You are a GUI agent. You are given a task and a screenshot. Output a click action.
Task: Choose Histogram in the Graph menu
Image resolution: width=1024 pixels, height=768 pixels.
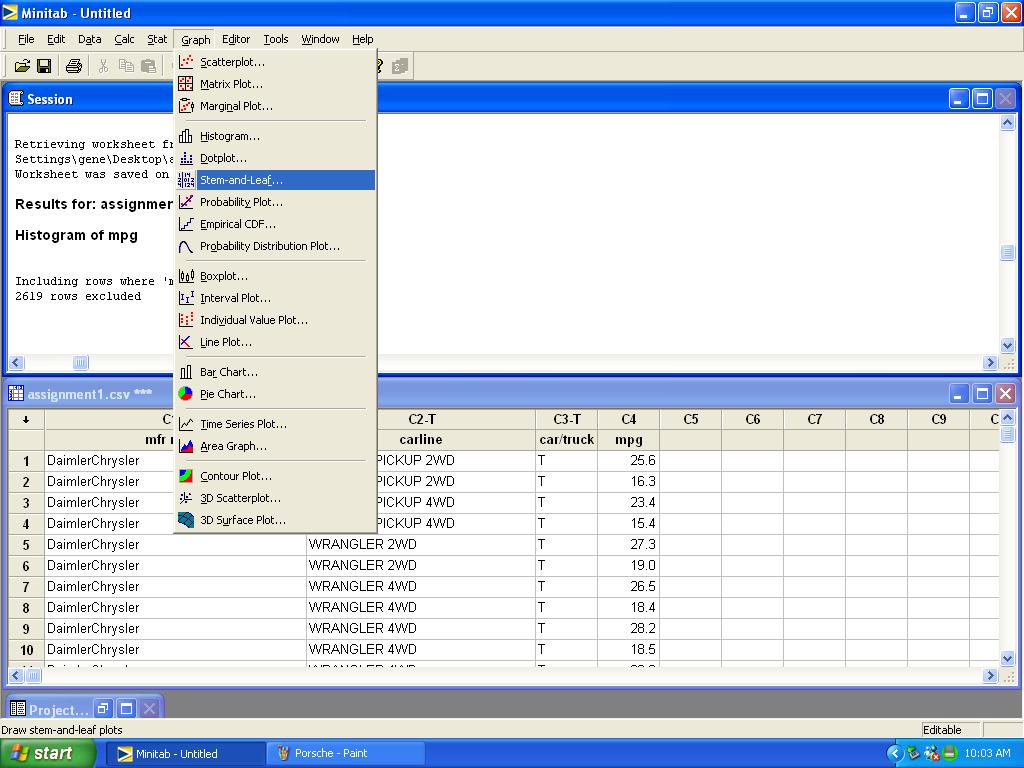click(x=229, y=136)
